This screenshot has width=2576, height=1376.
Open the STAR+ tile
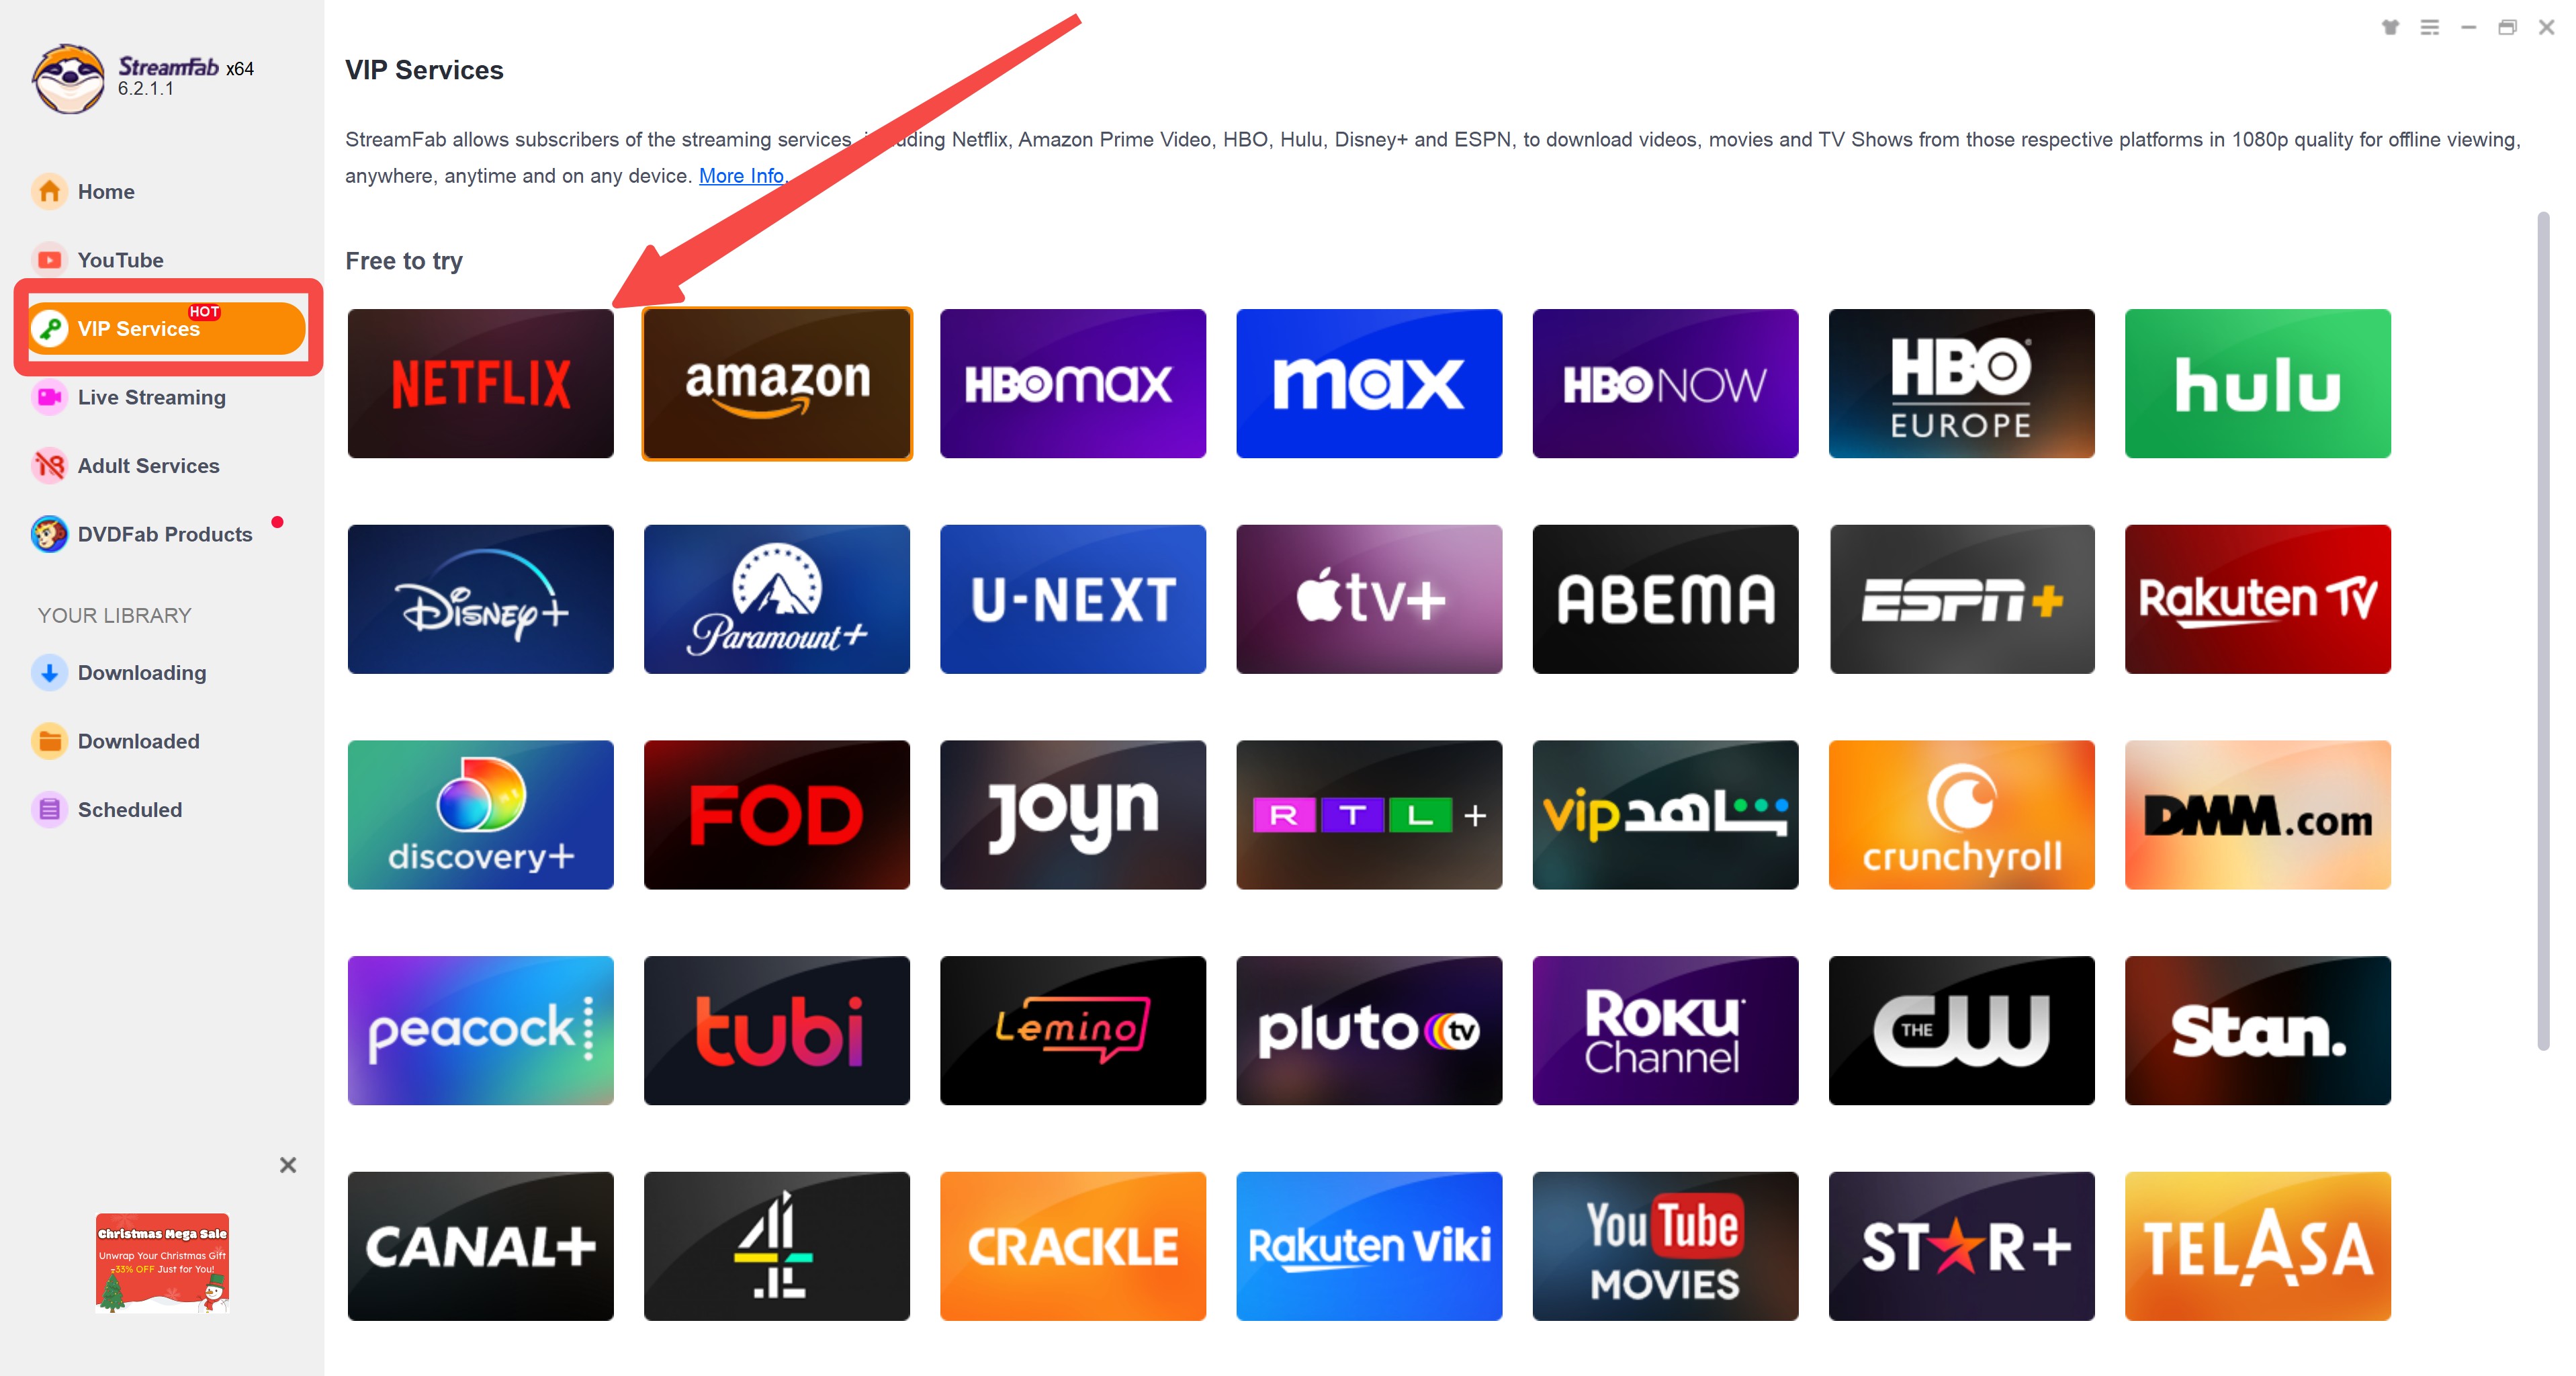1961,1247
